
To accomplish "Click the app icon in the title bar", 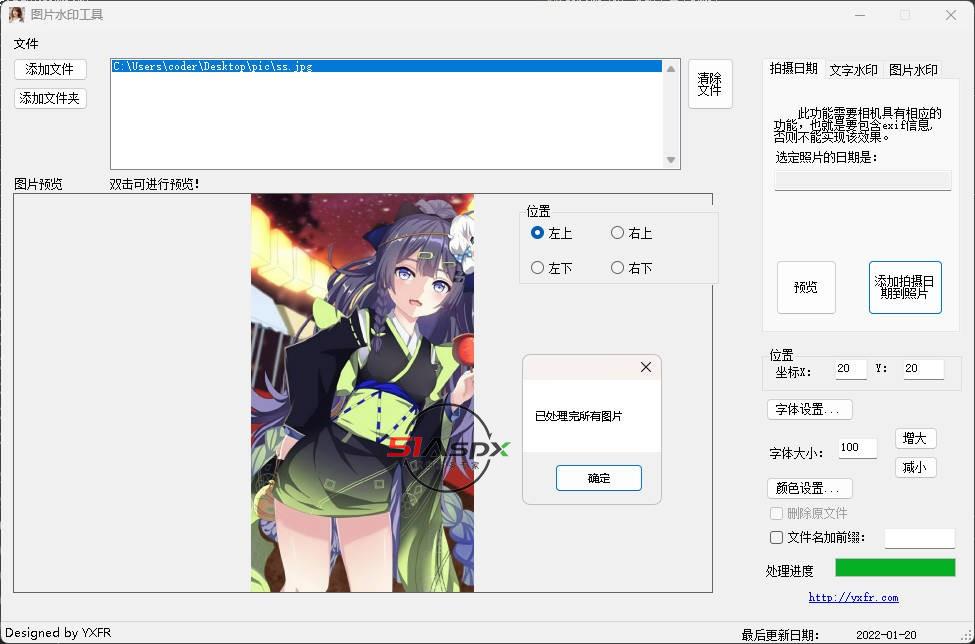I will [x=16, y=14].
